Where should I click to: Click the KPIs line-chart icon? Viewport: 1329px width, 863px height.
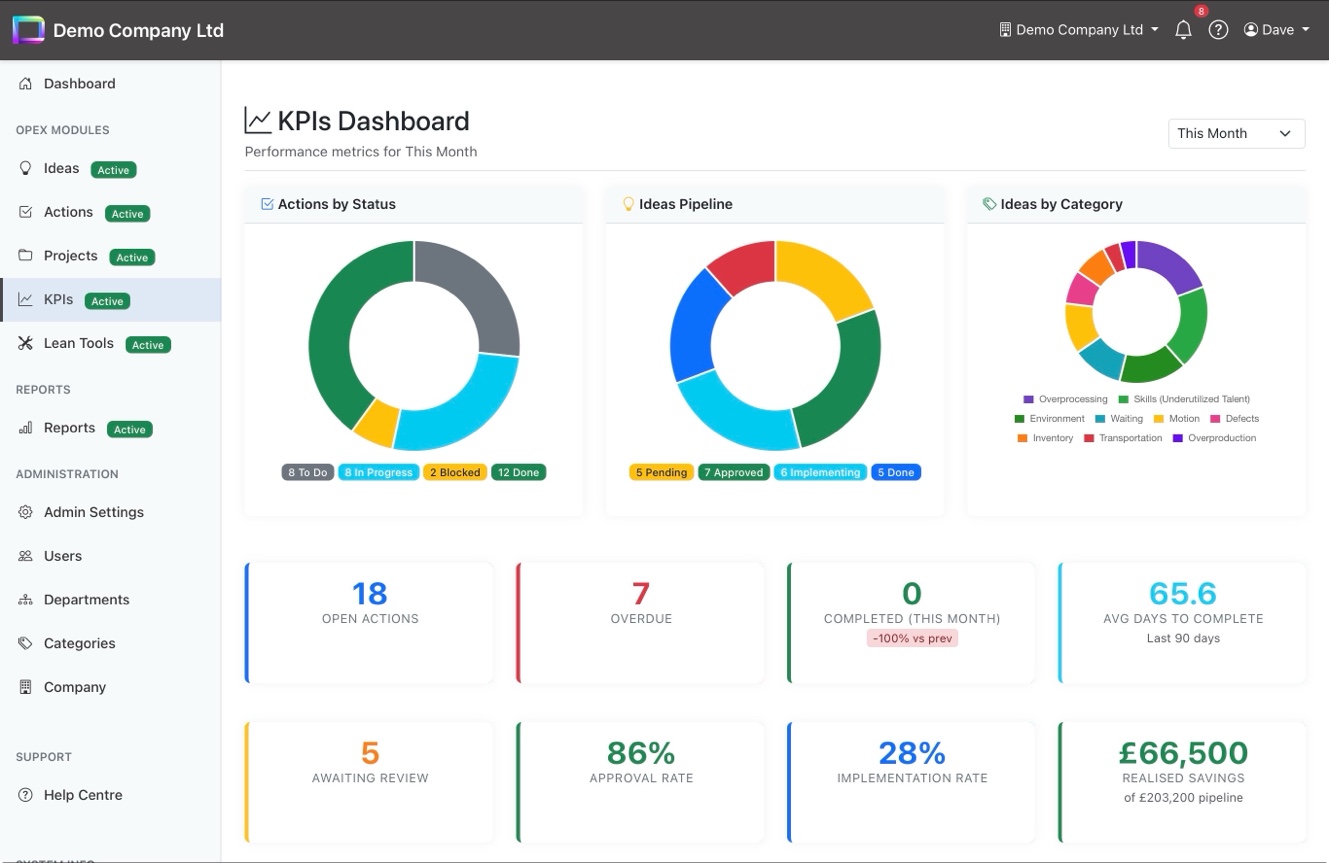25,300
